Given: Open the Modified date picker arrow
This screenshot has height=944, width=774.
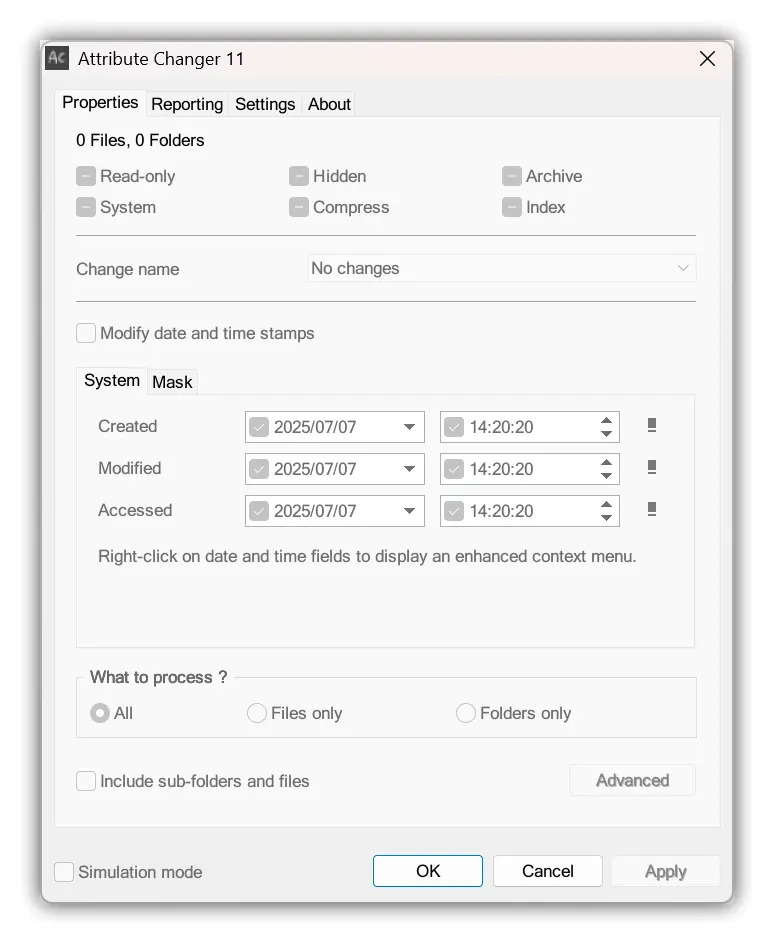Looking at the screenshot, I should point(409,469).
